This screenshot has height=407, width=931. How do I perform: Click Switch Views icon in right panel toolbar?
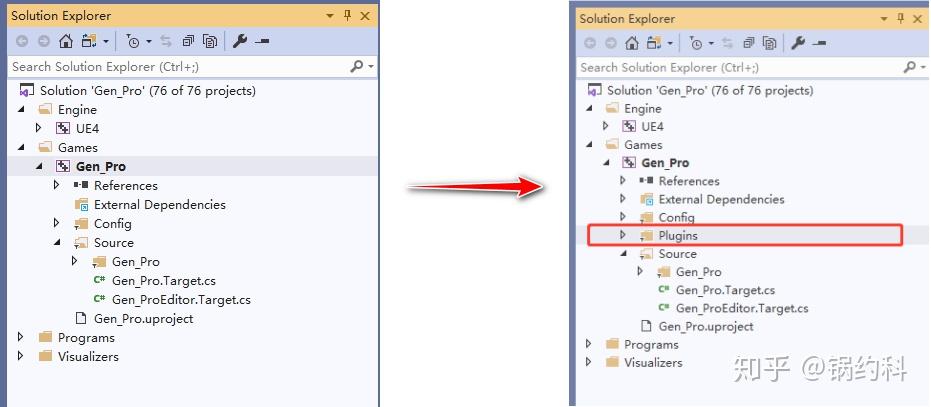point(655,43)
